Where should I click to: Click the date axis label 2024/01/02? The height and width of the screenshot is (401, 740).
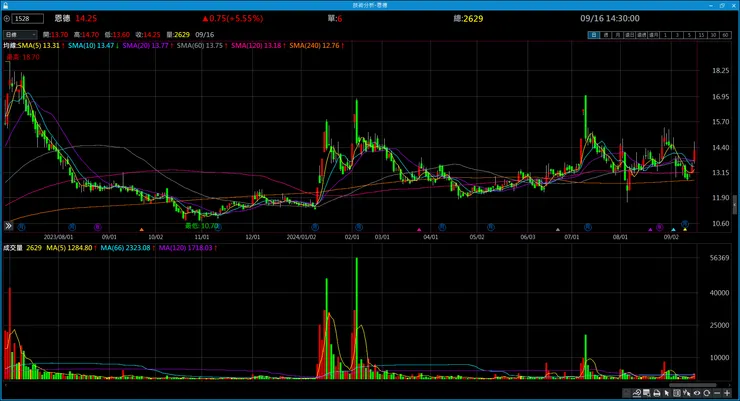tap(301, 237)
